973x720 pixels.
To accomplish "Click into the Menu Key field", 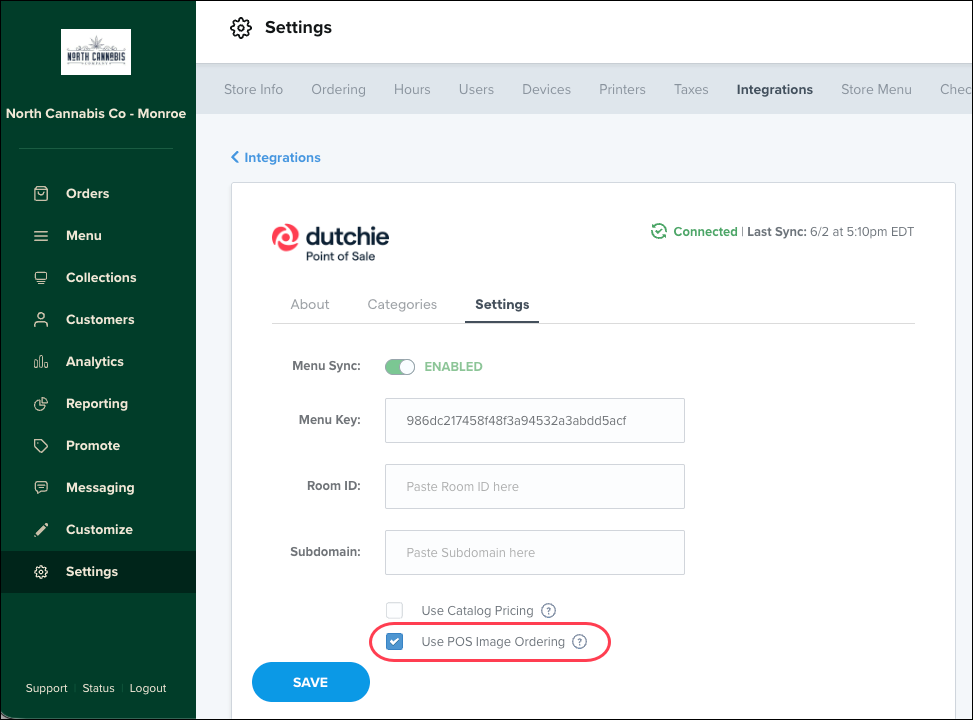I will tap(534, 421).
